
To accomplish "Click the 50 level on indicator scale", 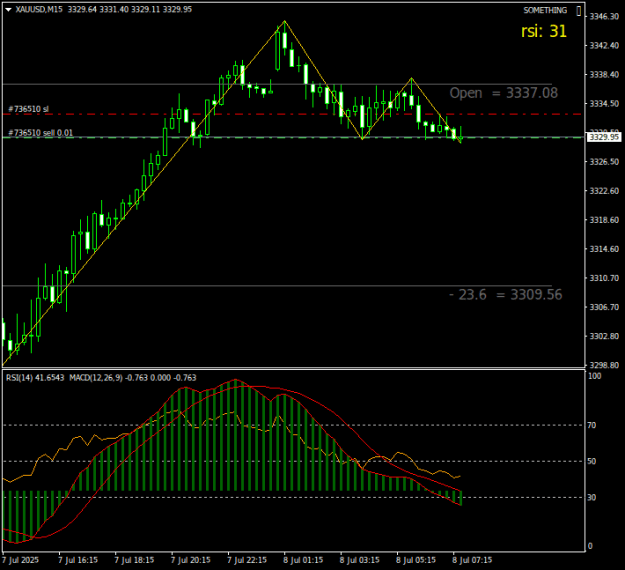I will click(x=592, y=461).
